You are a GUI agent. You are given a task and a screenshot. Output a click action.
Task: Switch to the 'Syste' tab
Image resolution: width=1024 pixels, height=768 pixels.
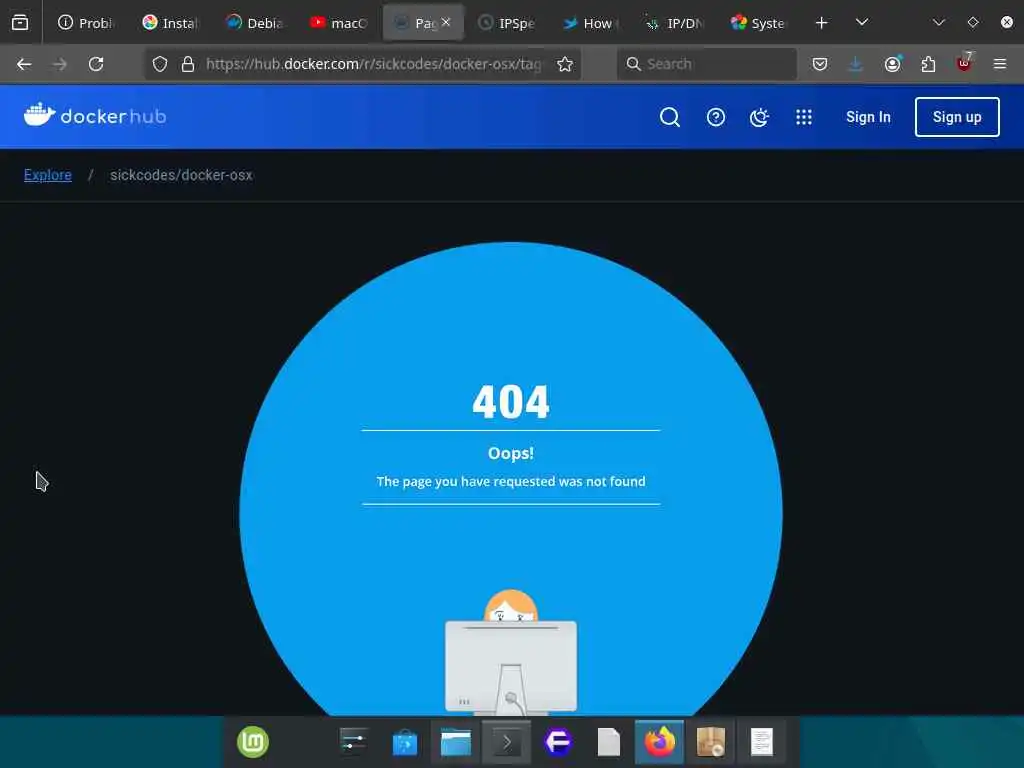tap(760, 23)
